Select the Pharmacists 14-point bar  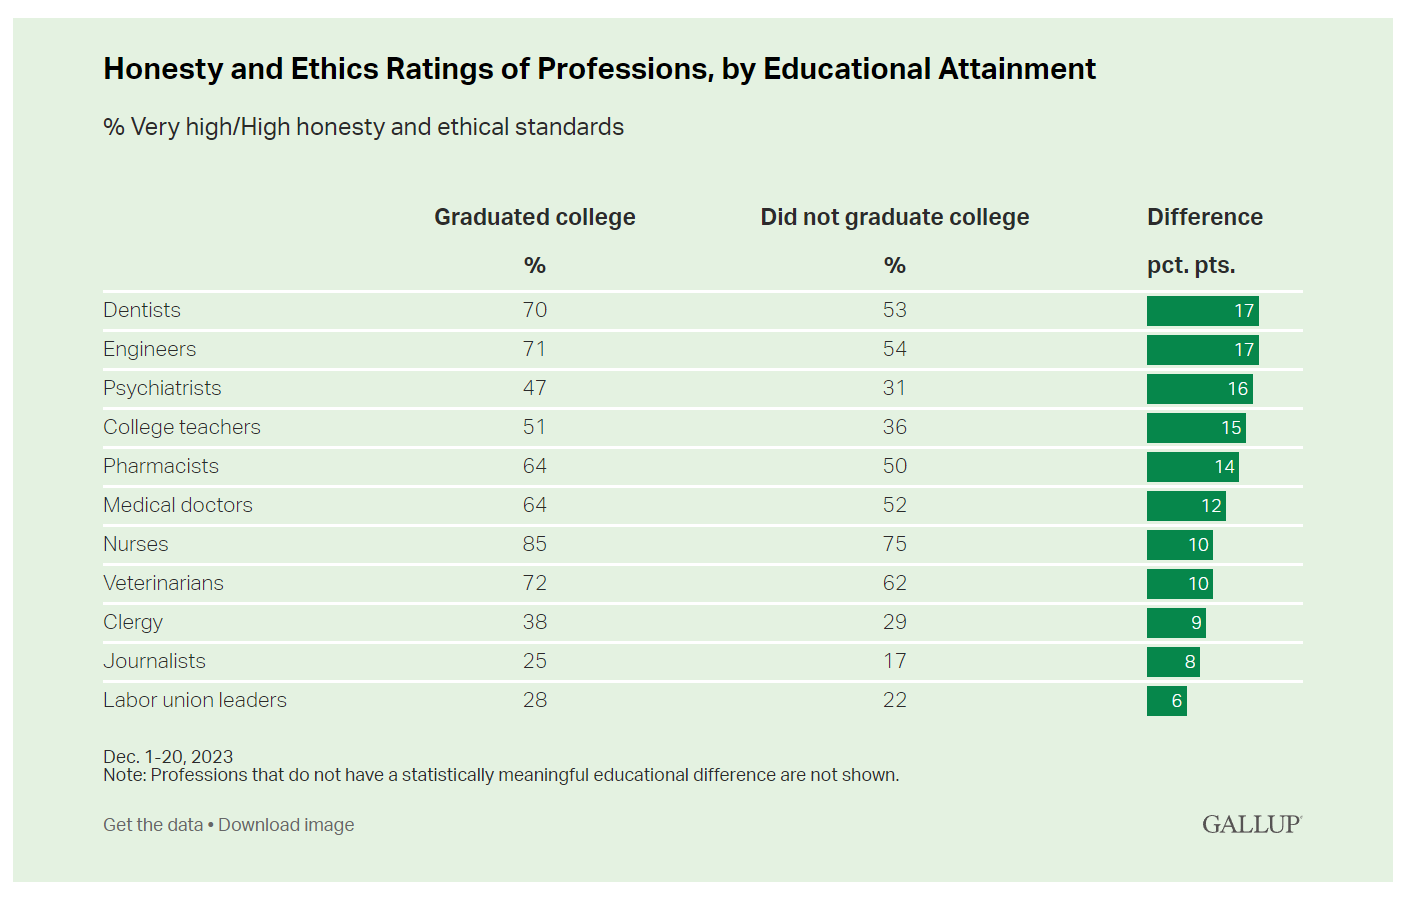(x=1192, y=467)
